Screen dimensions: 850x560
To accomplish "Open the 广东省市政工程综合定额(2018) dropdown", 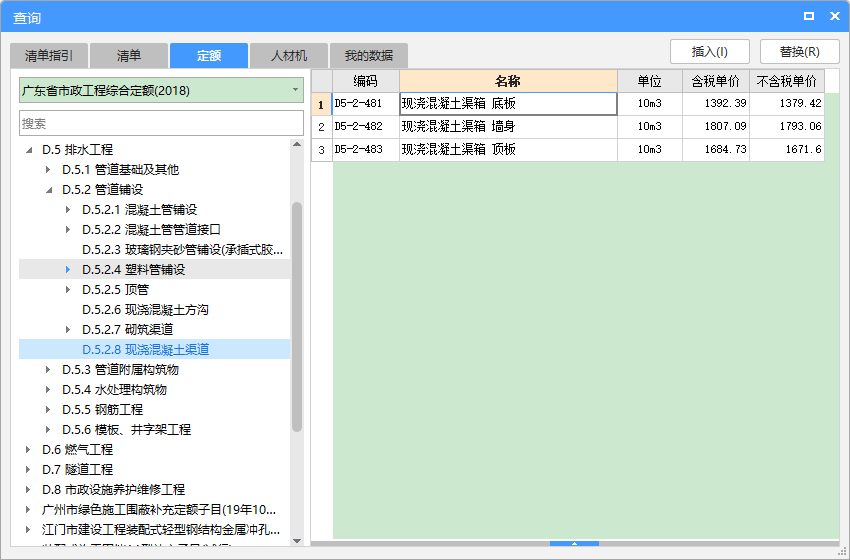I will click(x=161, y=91).
